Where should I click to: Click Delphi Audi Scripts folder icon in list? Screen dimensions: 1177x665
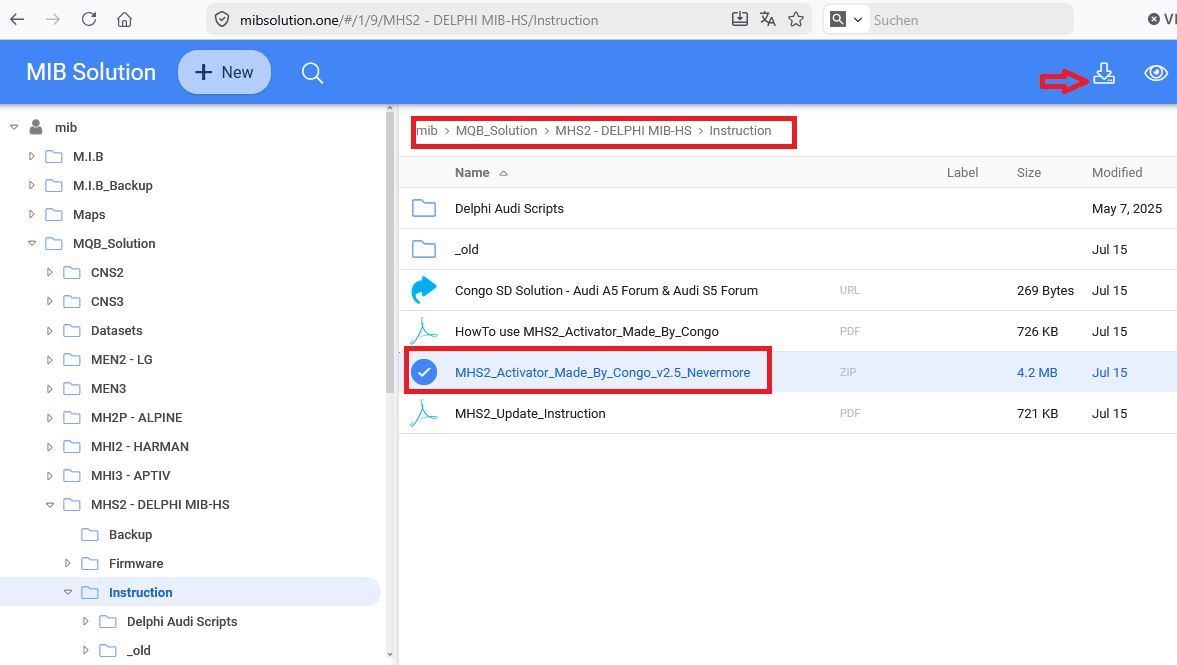coord(424,208)
